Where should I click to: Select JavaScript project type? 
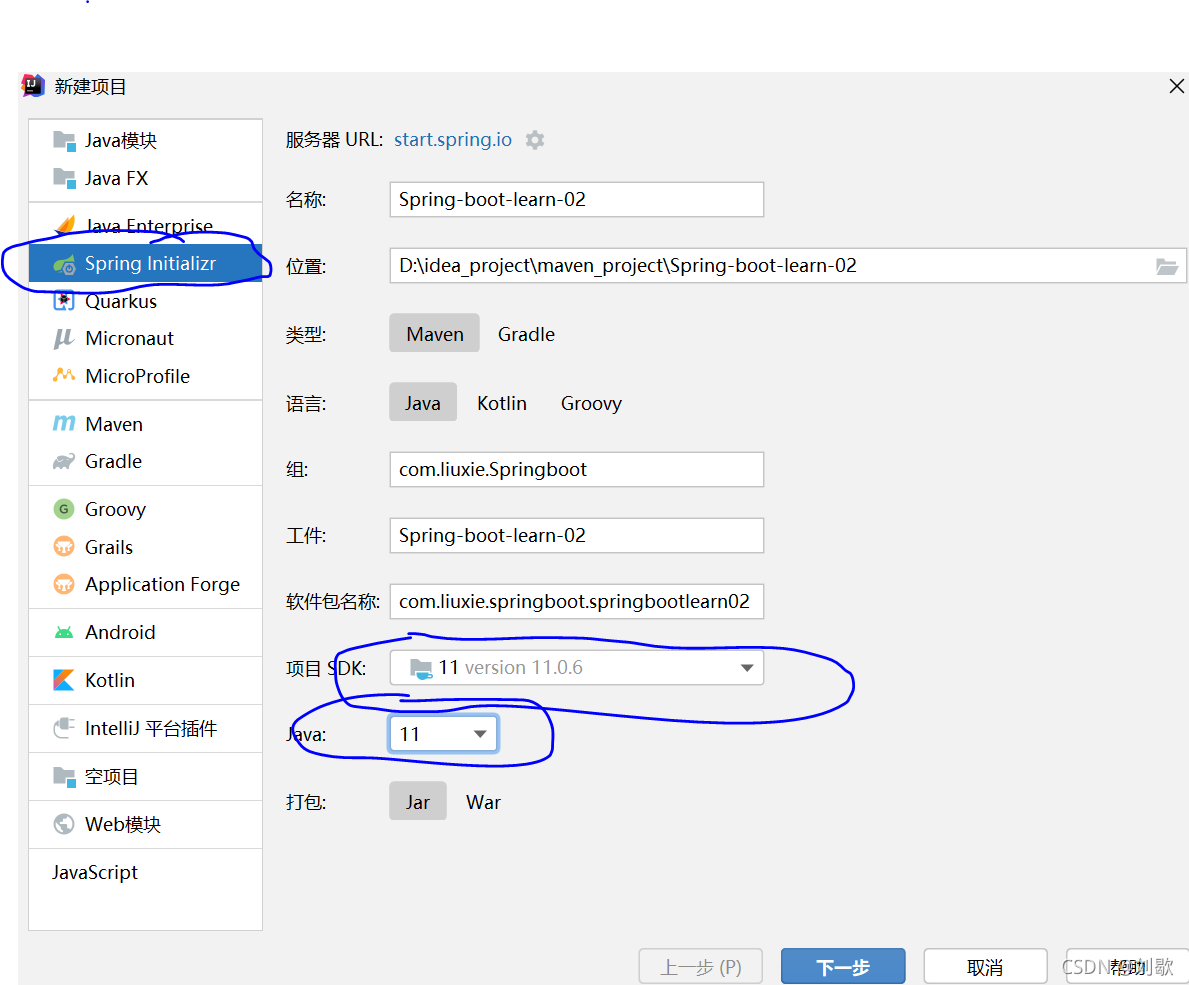pyautogui.click(x=146, y=872)
